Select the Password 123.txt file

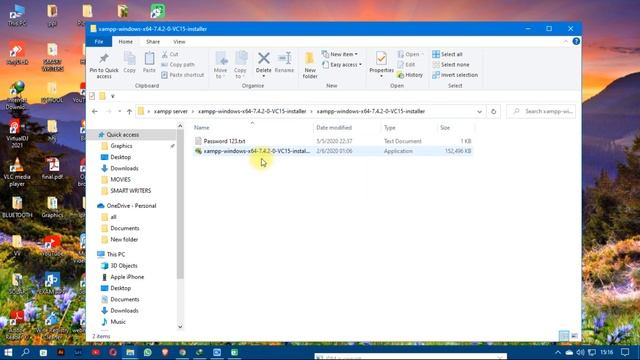(x=333, y=141)
